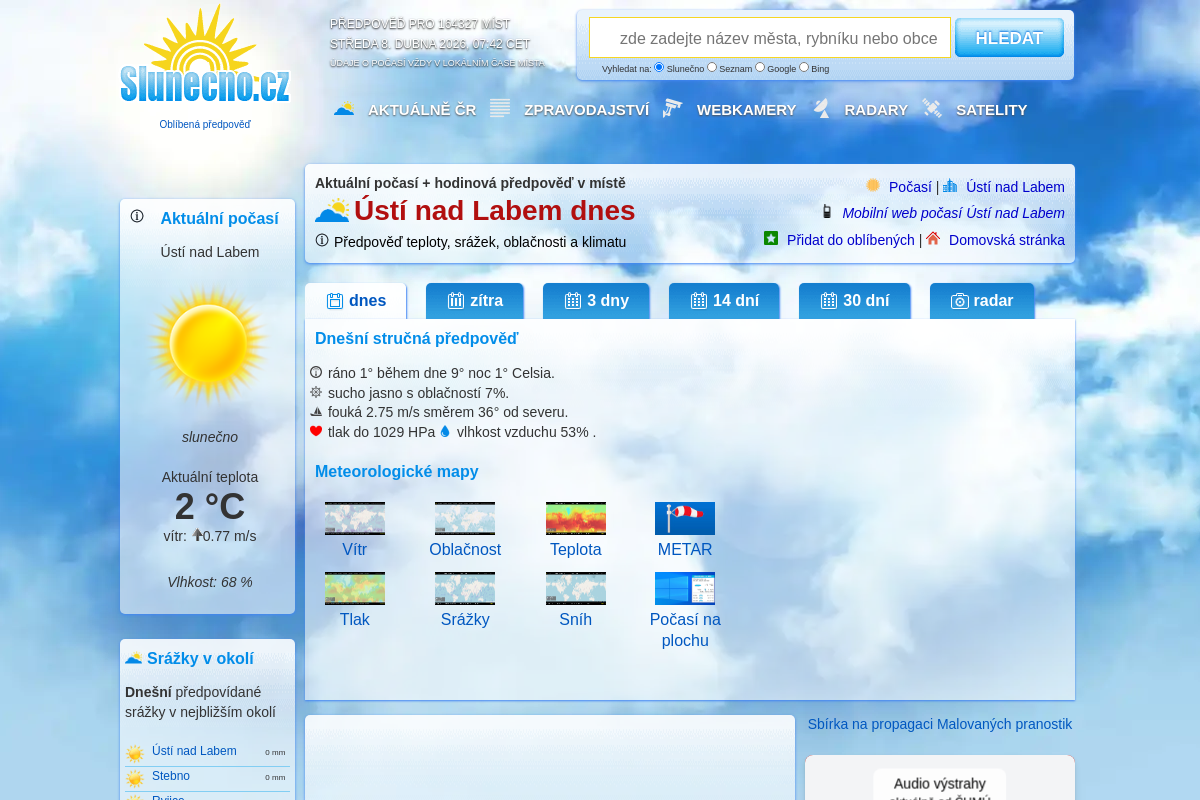Click the city name search field
Screen dimensions: 1200x800
tap(770, 38)
